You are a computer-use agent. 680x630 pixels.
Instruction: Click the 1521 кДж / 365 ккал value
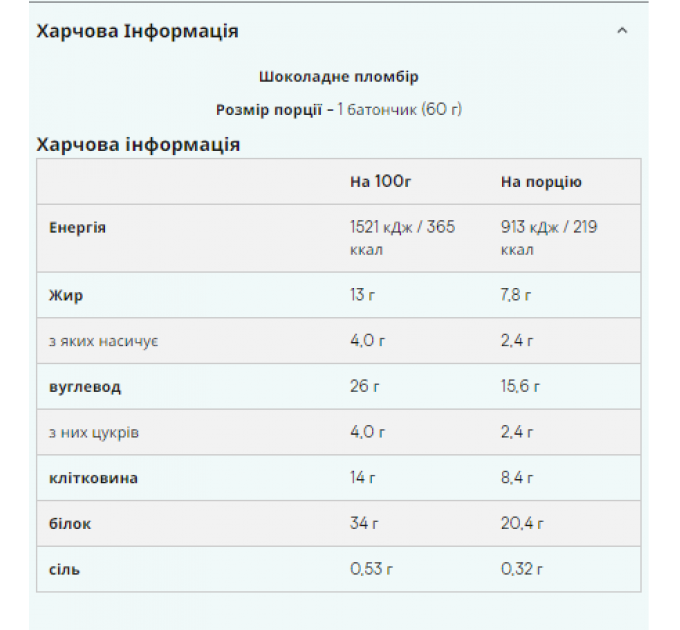pos(402,238)
